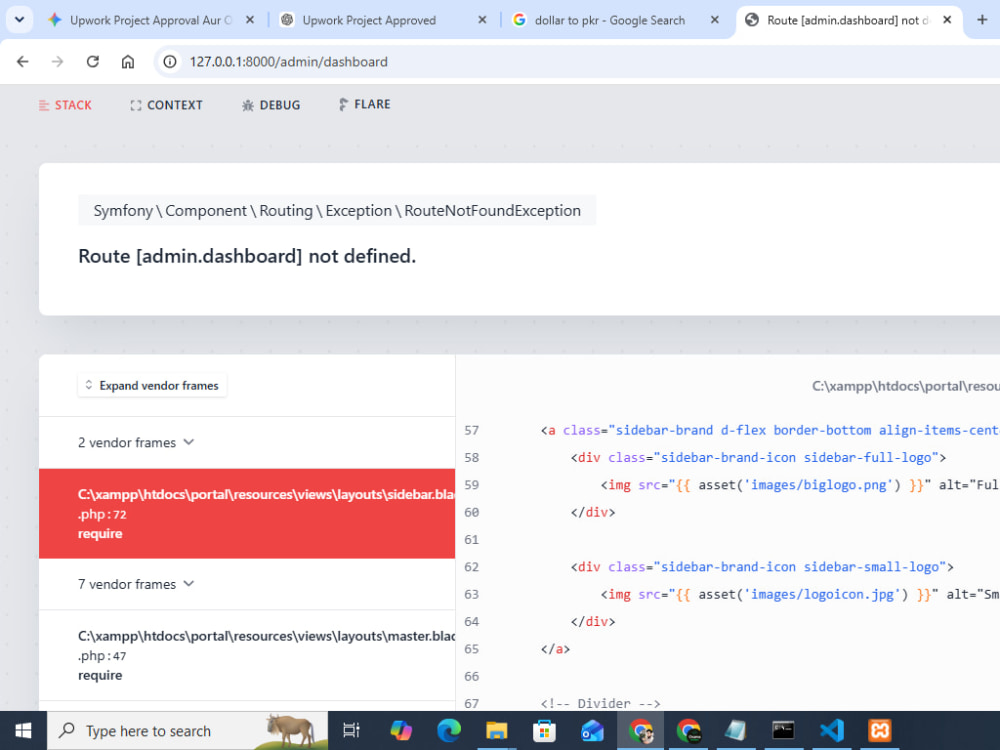Open Visual Studio Code from the taskbar
This screenshot has width=1000, height=750.
[832, 731]
